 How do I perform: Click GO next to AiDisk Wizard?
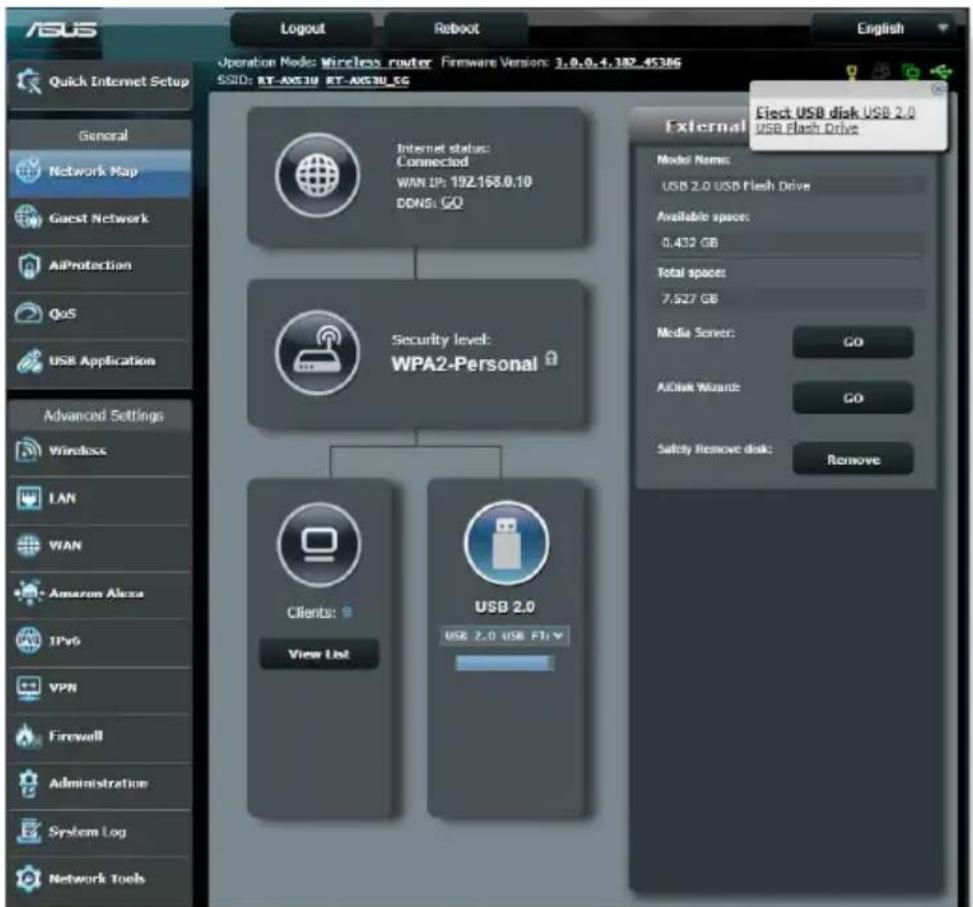[853, 398]
